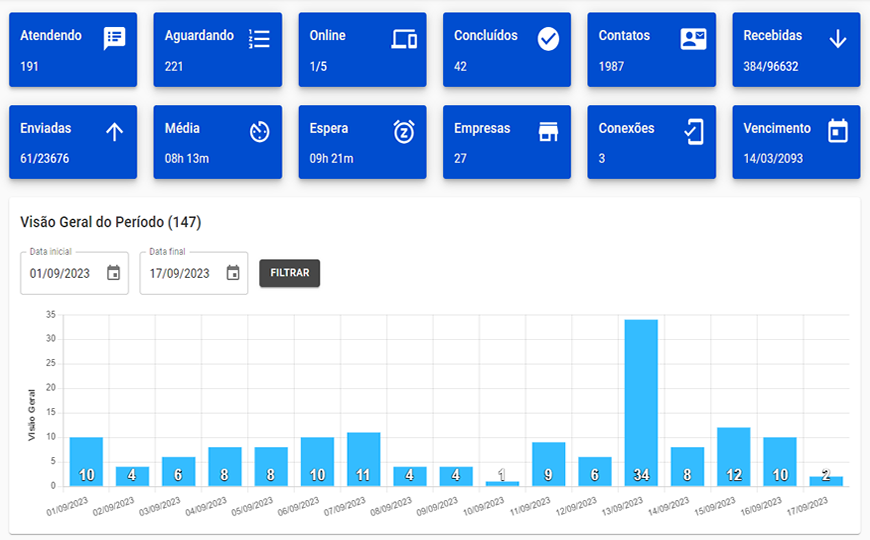The image size is (870, 540).
Task: Click the Data inicial date field
Action: pyautogui.click(x=61, y=273)
